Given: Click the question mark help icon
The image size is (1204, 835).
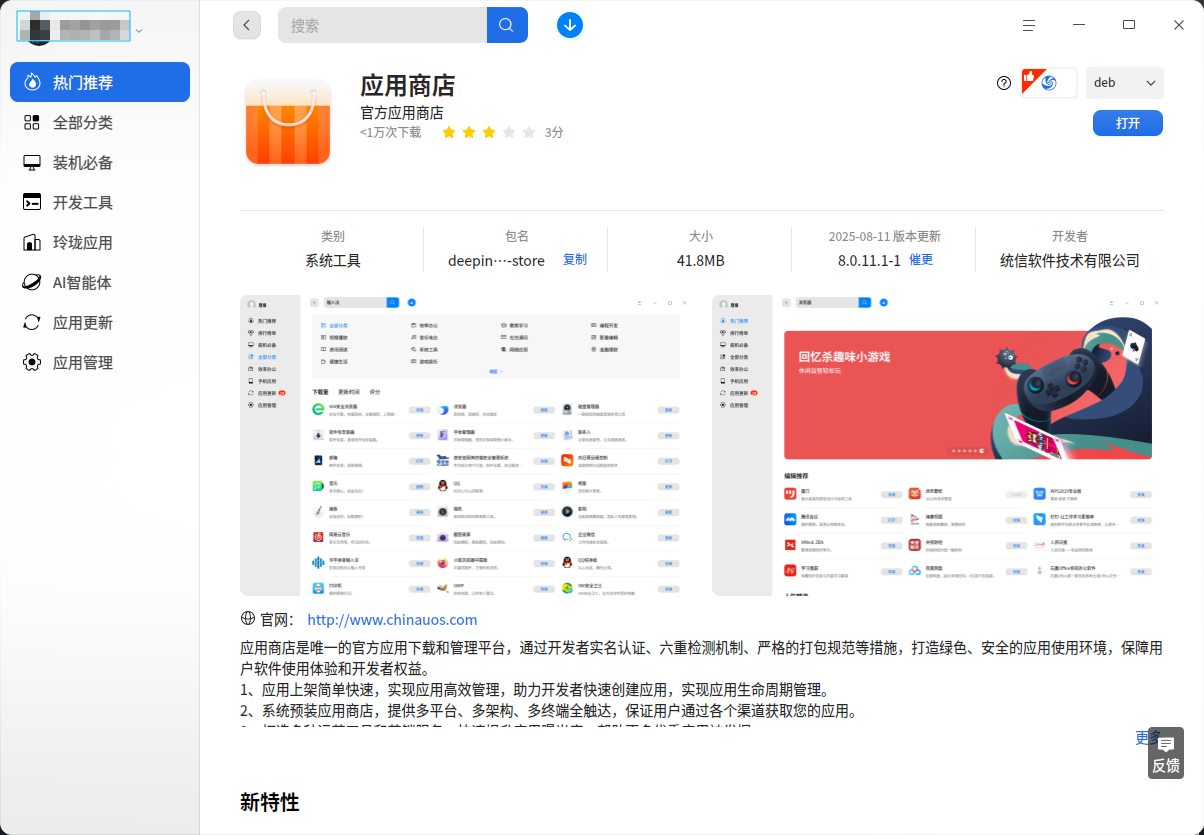Looking at the screenshot, I should pyautogui.click(x=1004, y=83).
